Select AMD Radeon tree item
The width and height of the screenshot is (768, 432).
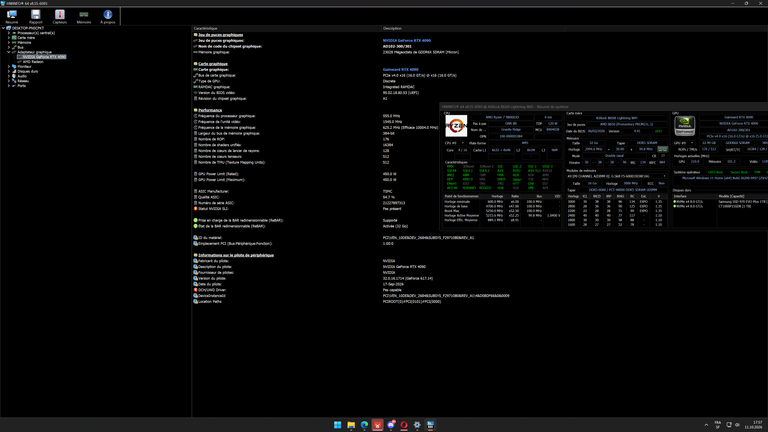(33, 62)
